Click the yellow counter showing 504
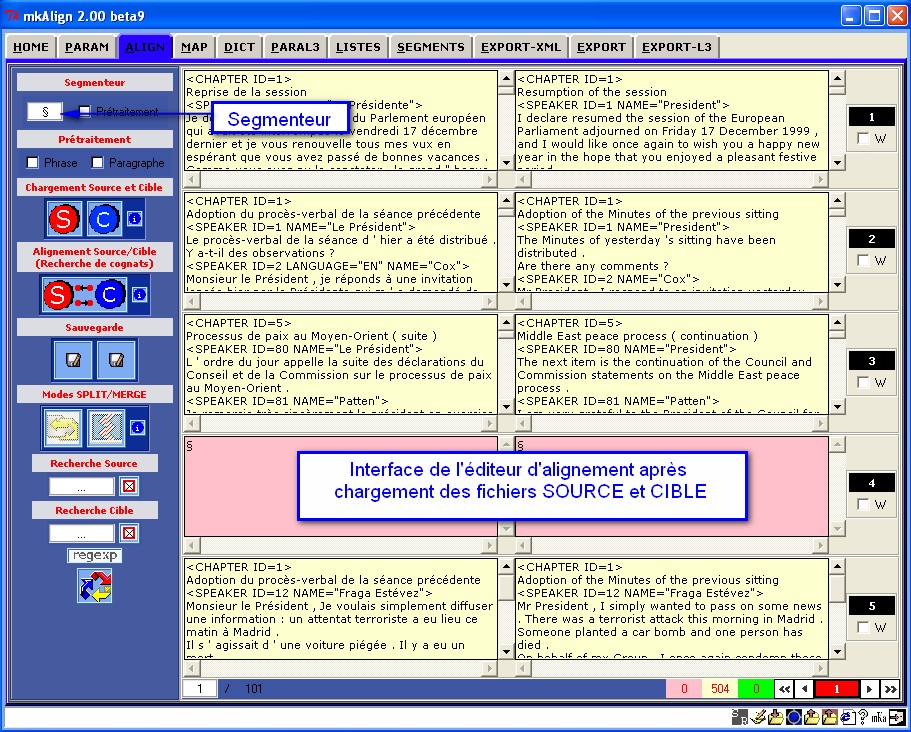Viewport: 911px width, 732px height. [720, 689]
